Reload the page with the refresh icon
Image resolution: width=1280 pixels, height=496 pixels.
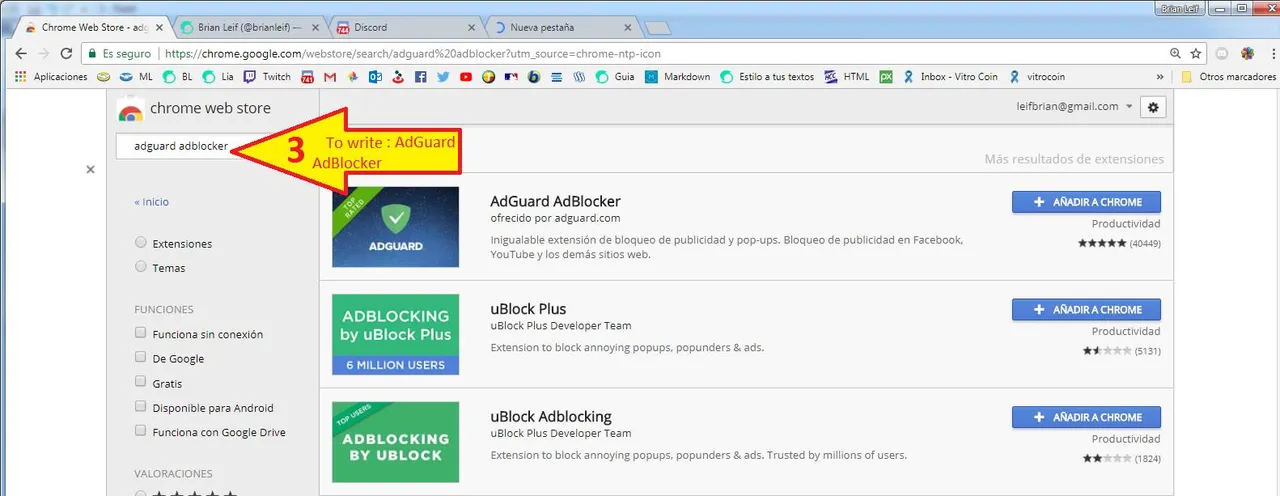click(x=67, y=53)
